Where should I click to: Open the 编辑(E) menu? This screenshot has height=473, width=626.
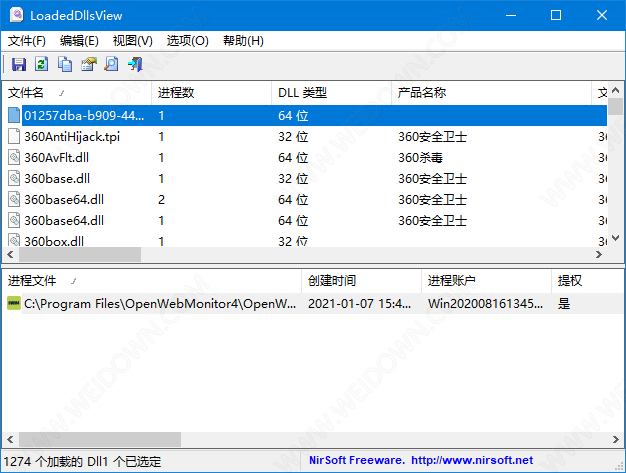pos(79,41)
